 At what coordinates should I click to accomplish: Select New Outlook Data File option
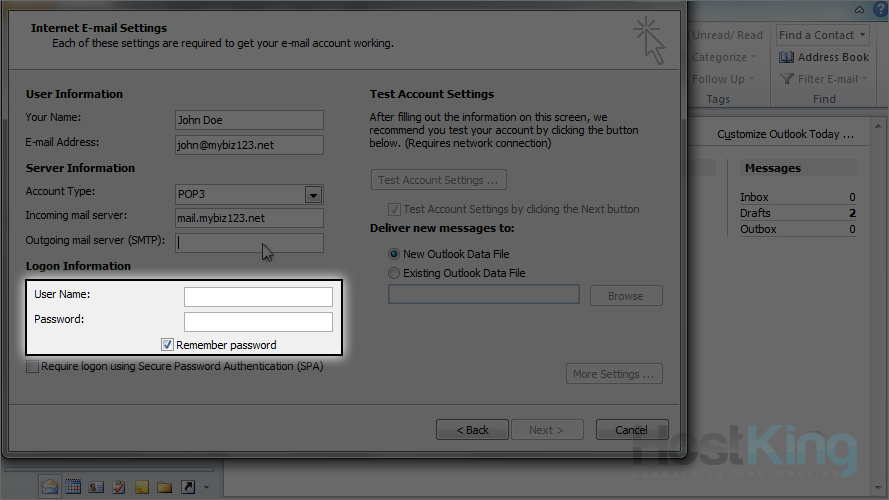394,254
